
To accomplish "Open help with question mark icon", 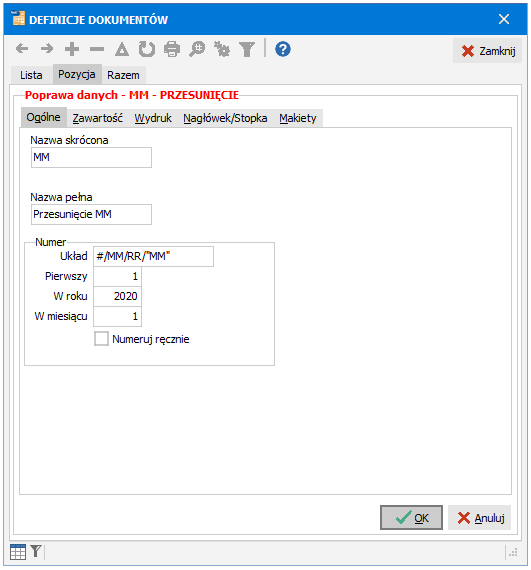I will click(283, 49).
